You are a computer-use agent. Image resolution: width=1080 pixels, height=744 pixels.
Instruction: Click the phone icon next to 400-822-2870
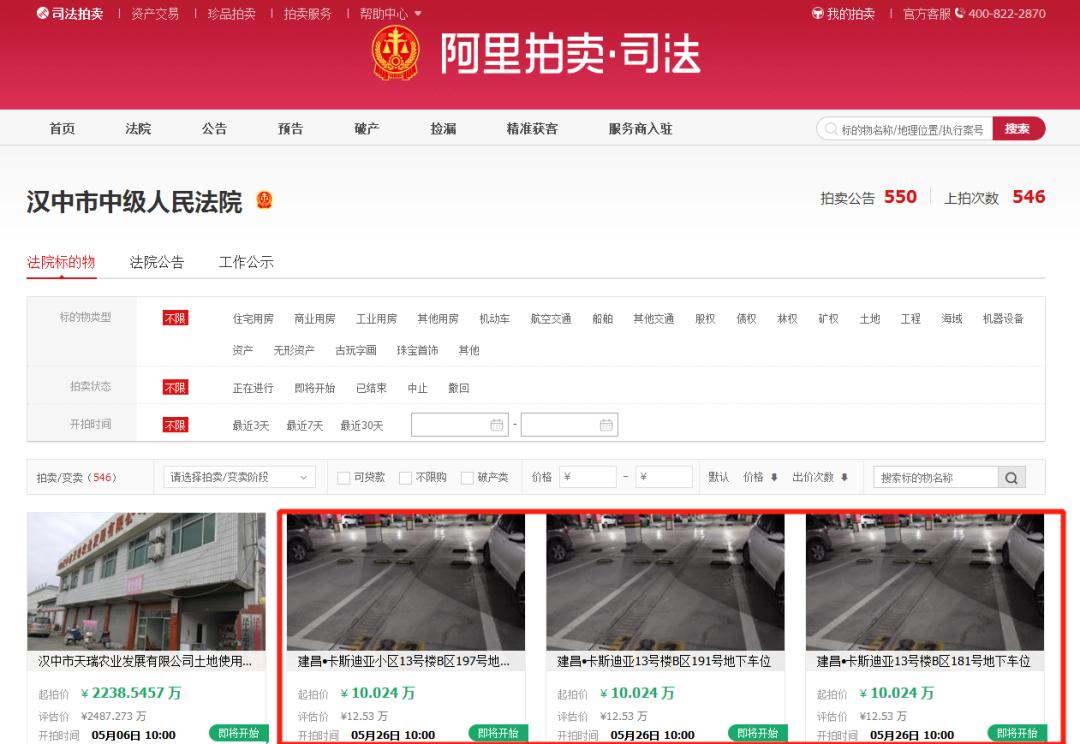(959, 13)
